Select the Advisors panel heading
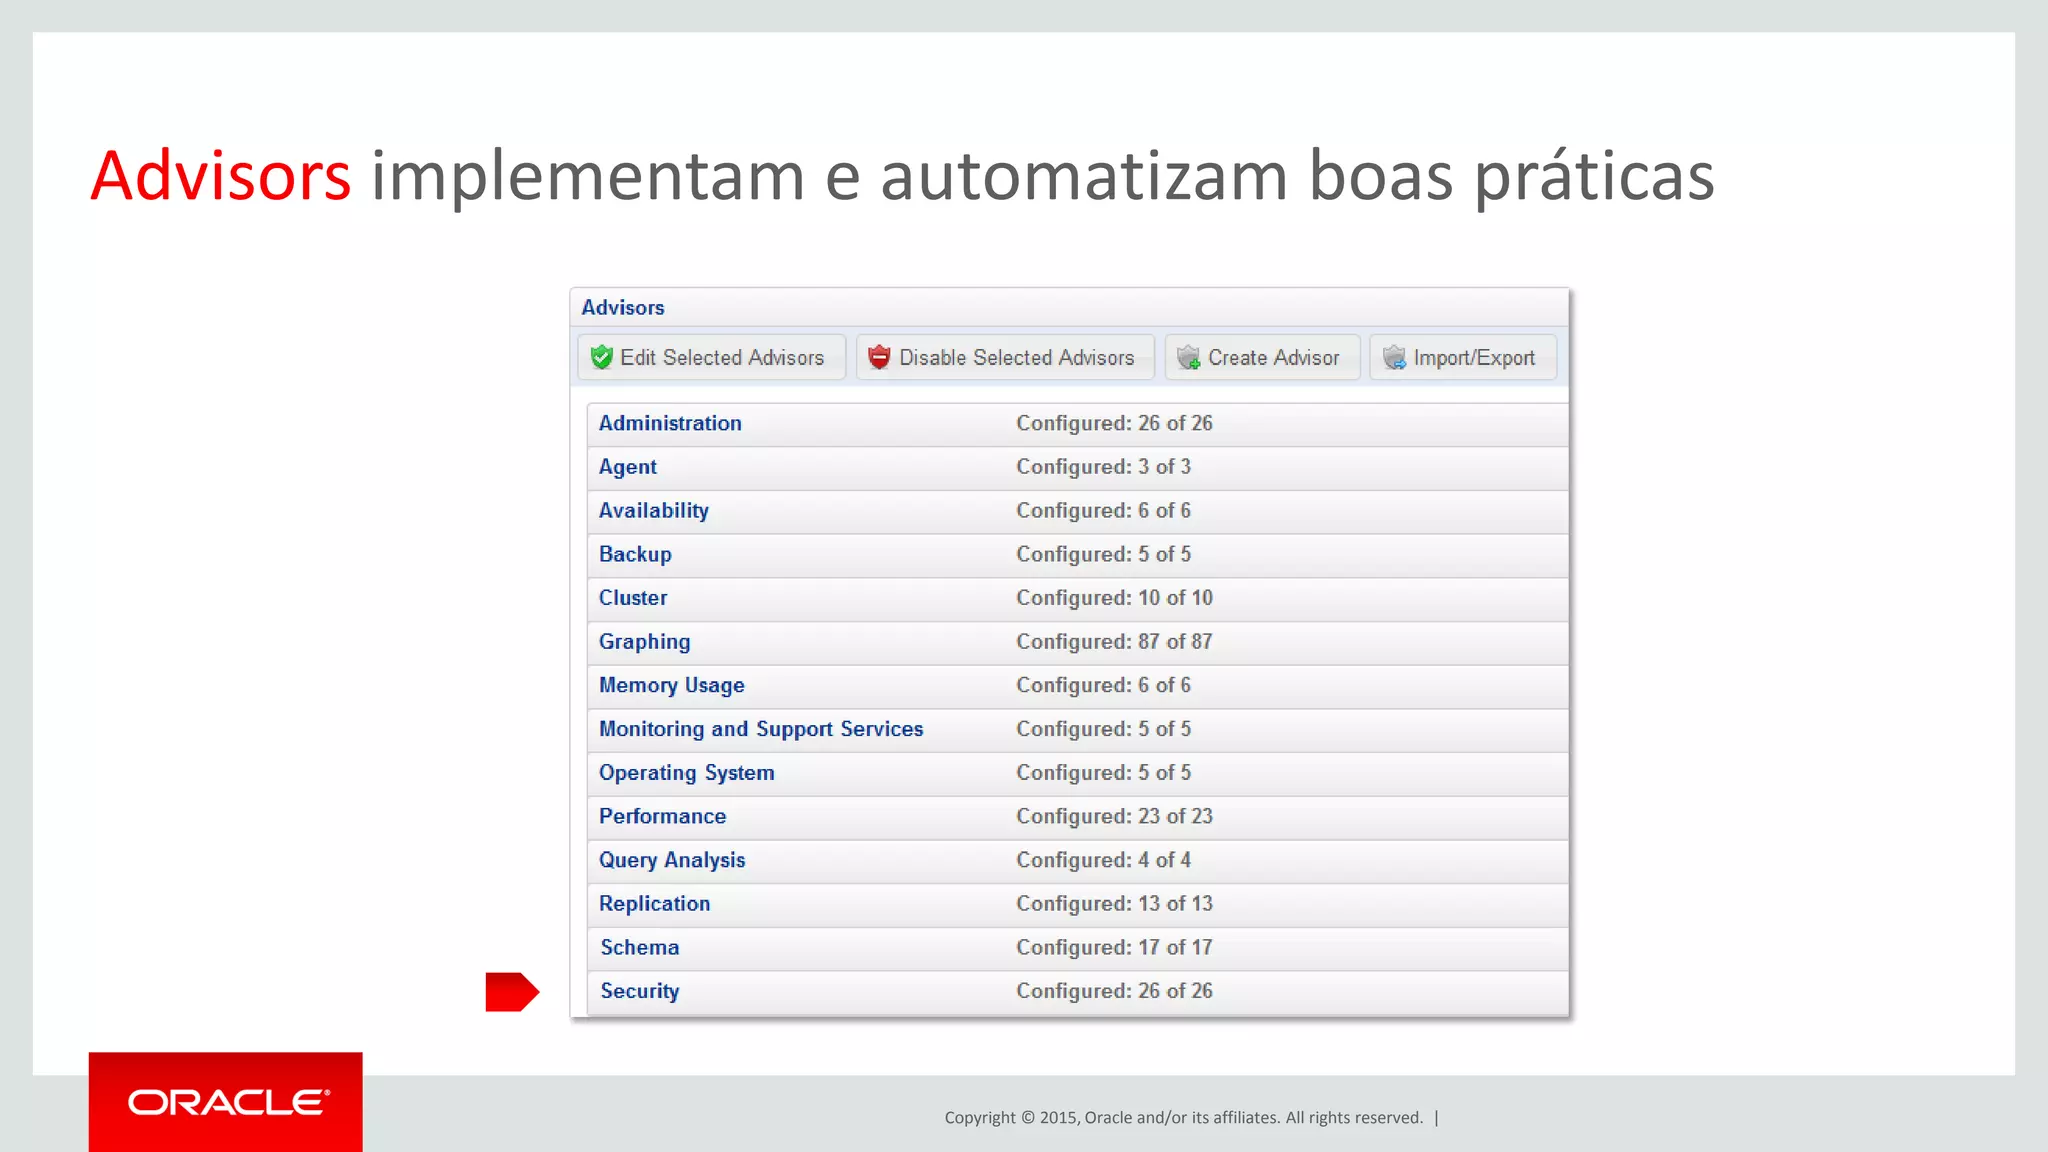Viewport: 2048px width, 1152px height. click(x=623, y=308)
